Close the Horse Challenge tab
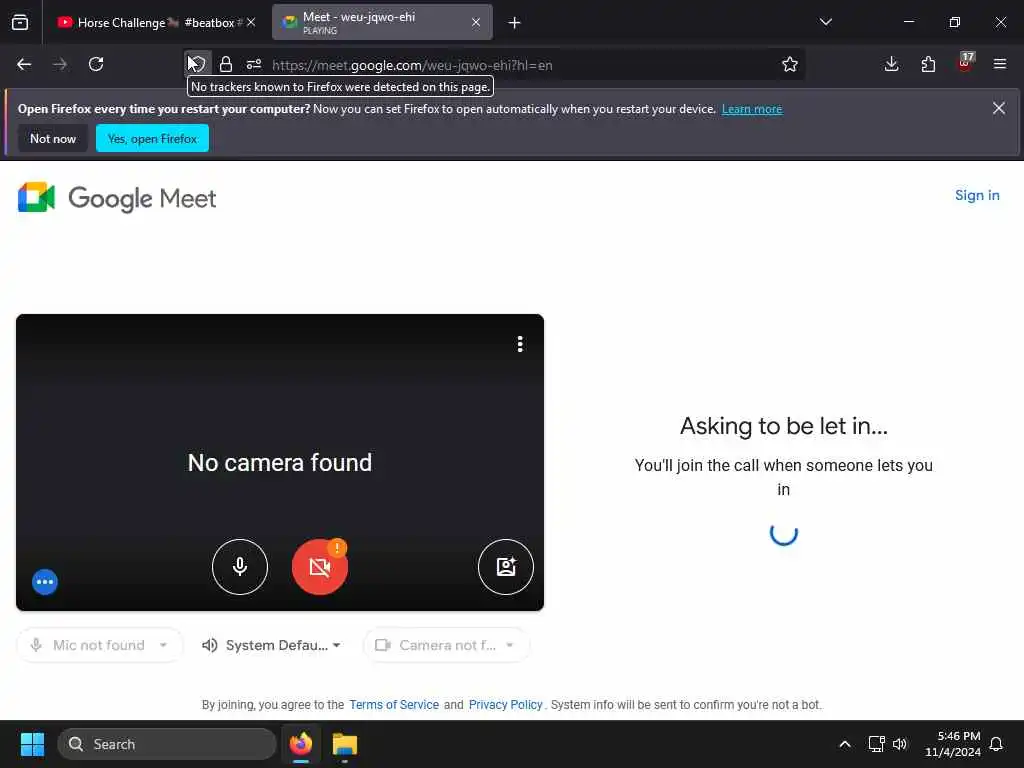Screen dimensions: 1024x768 pyautogui.click(x=251, y=22)
